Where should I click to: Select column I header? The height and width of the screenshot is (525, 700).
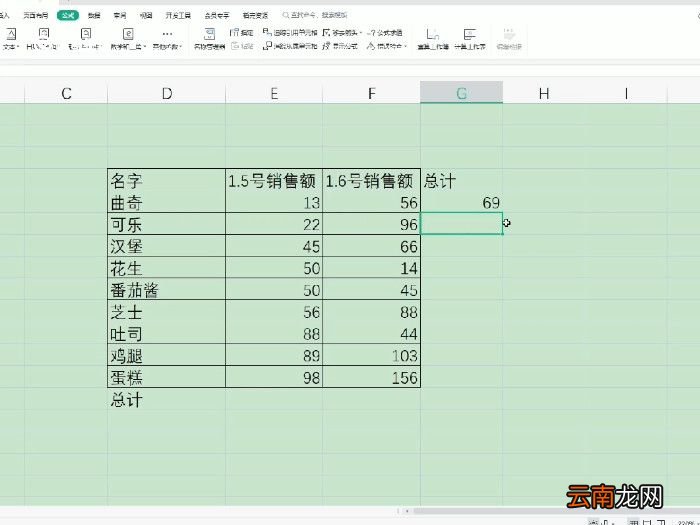click(626, 93)
